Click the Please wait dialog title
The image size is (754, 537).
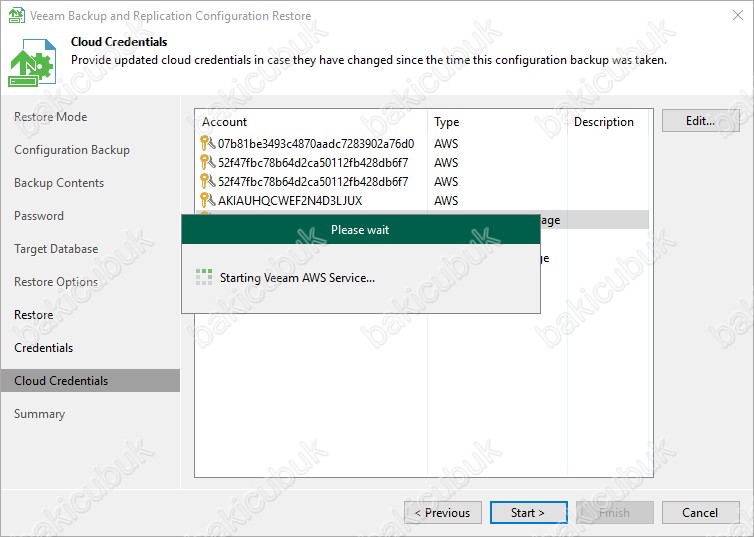tap(360, 230)
